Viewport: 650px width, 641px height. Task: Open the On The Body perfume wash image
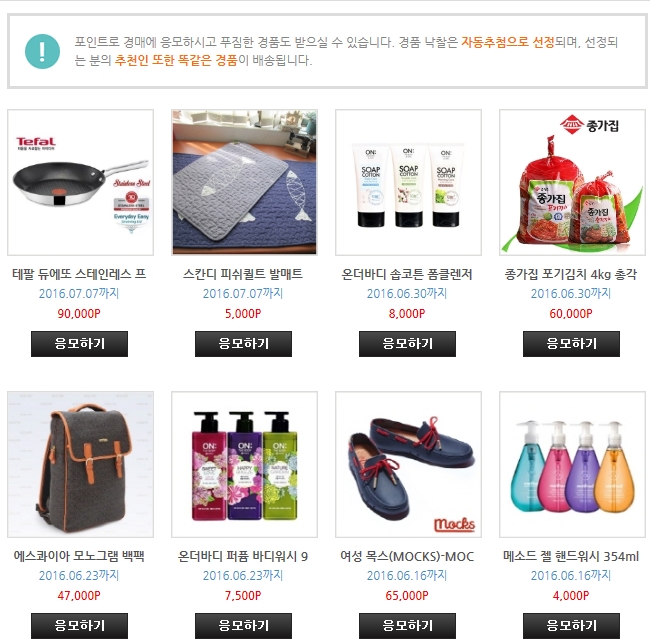[245, 464]
